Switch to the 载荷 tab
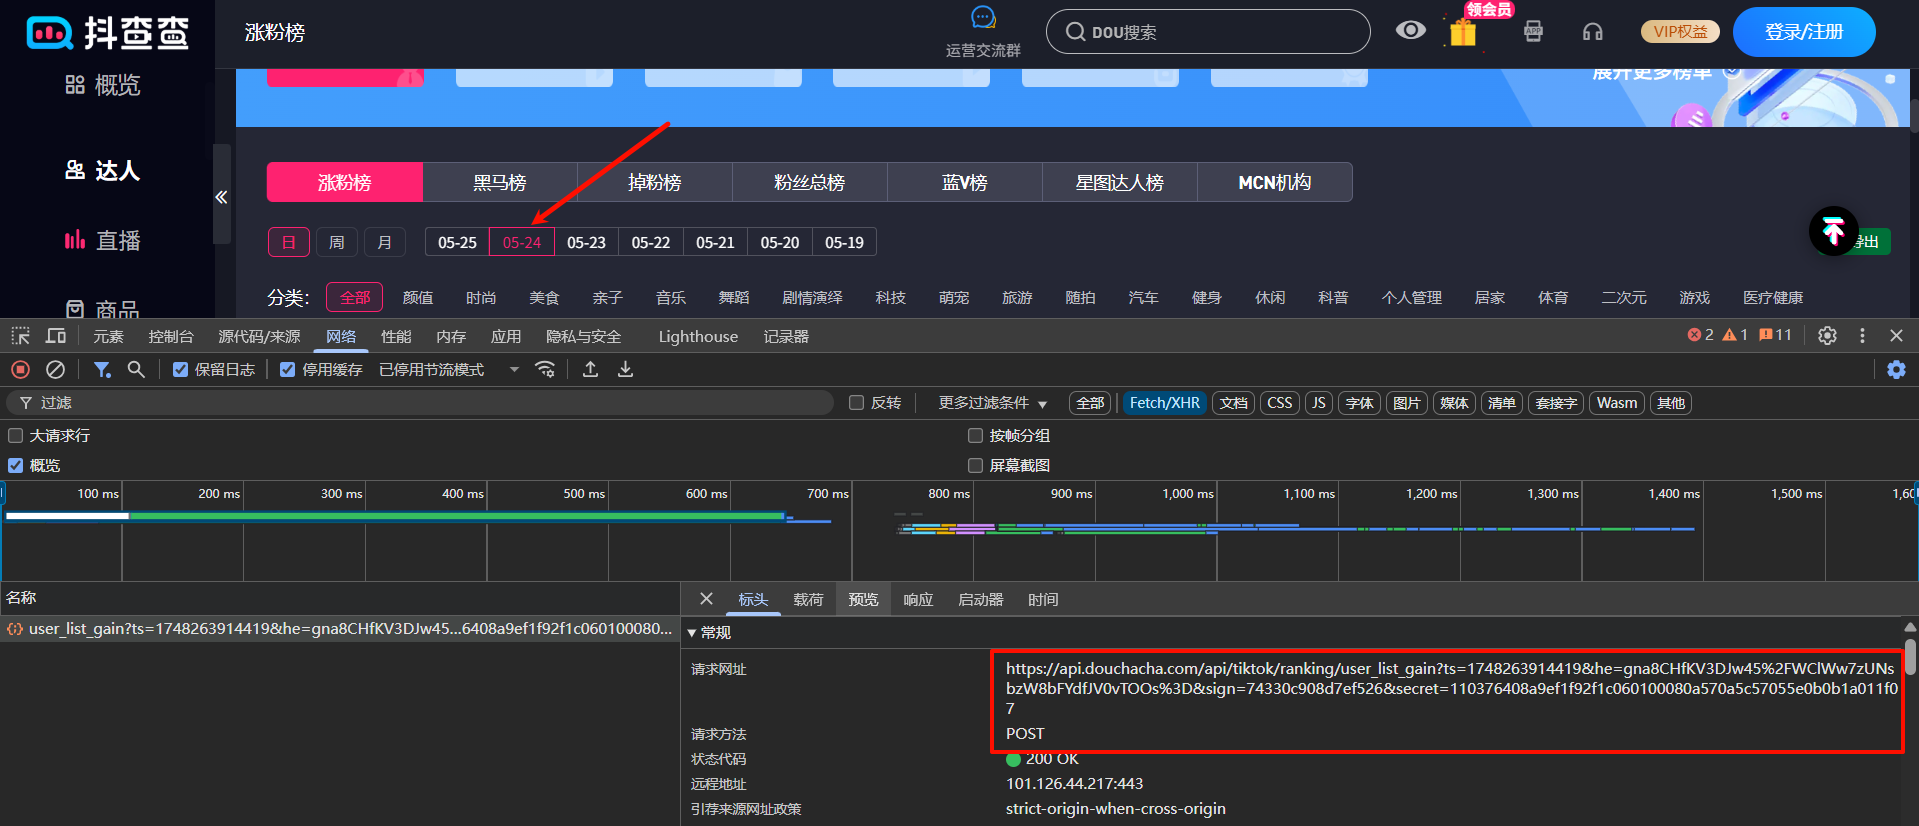Image resolution: width=1919 pixels, height=826 pixels. click(x=808, y=600)
